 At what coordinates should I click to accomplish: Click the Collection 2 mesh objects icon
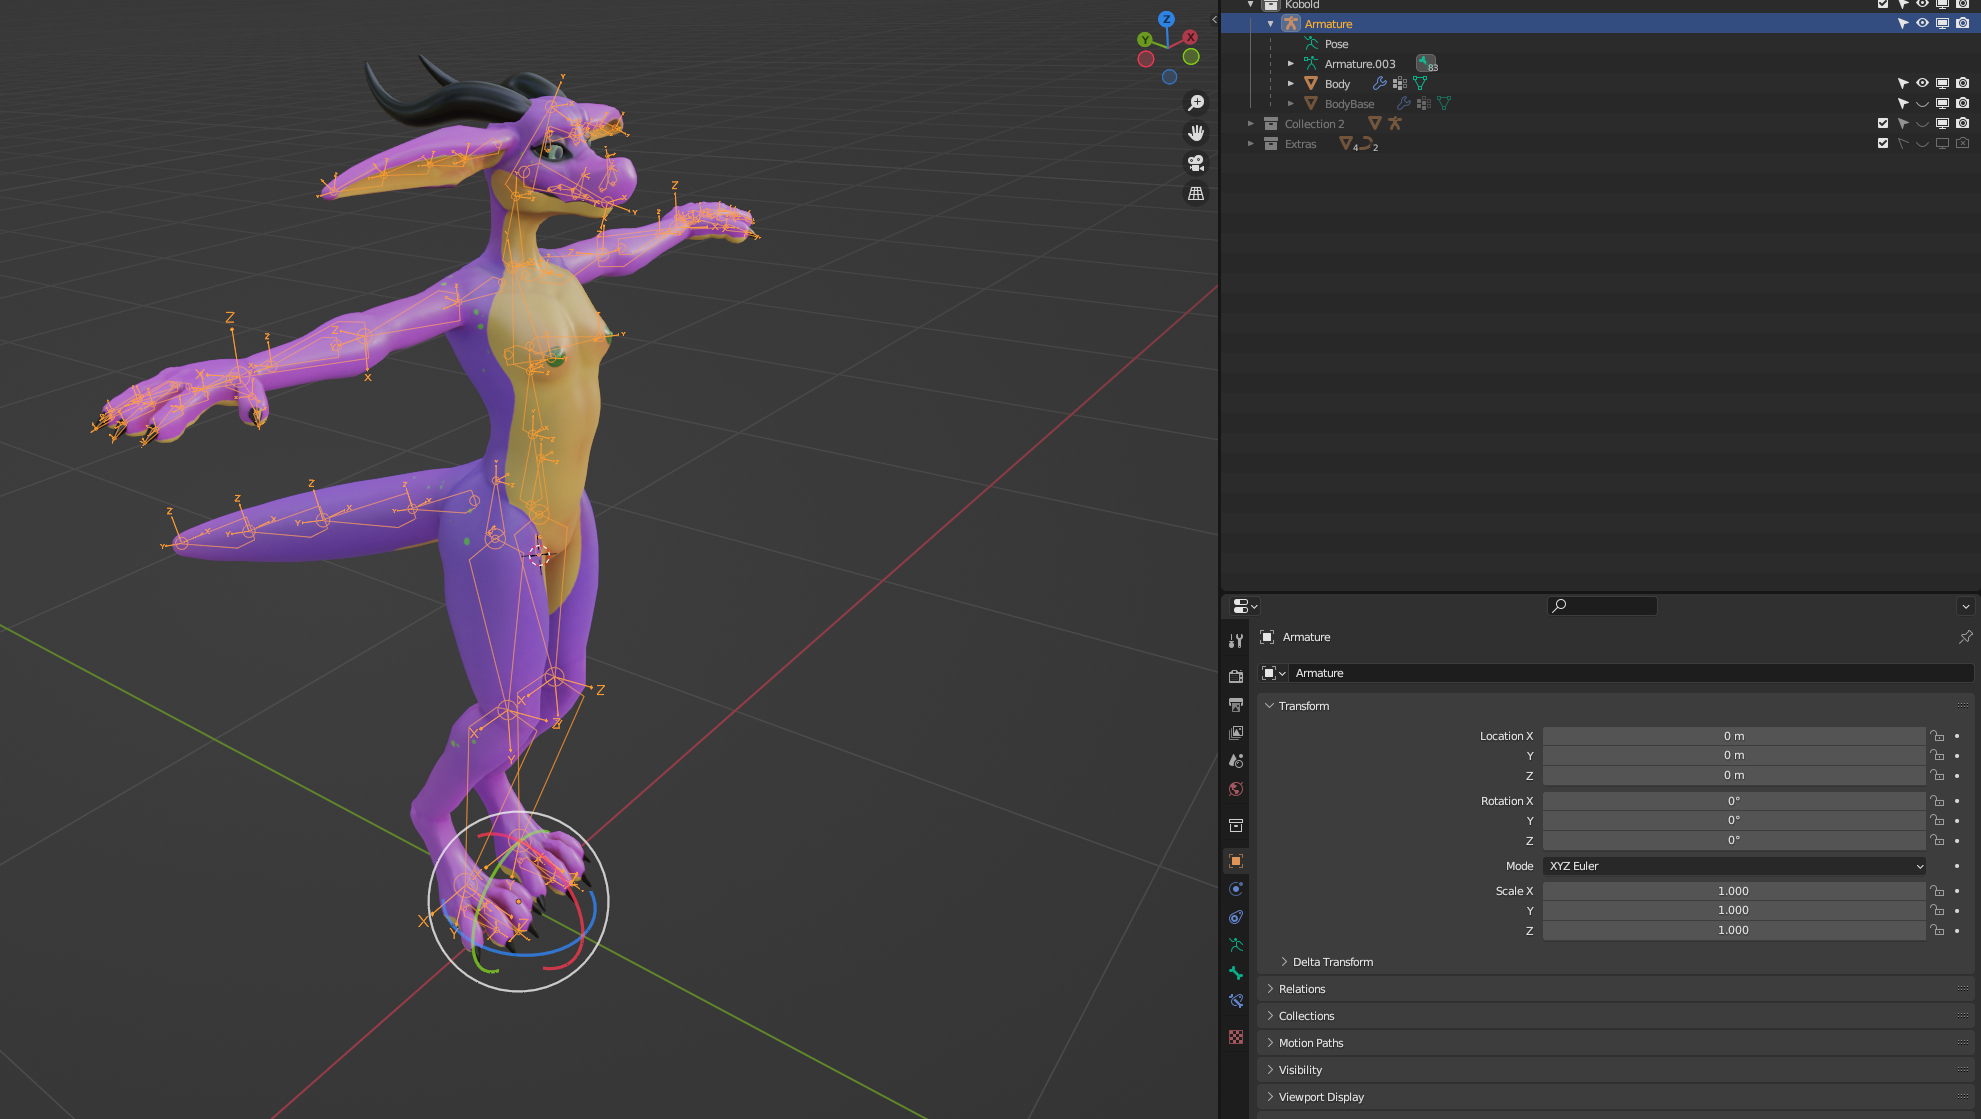(1375, 124)
